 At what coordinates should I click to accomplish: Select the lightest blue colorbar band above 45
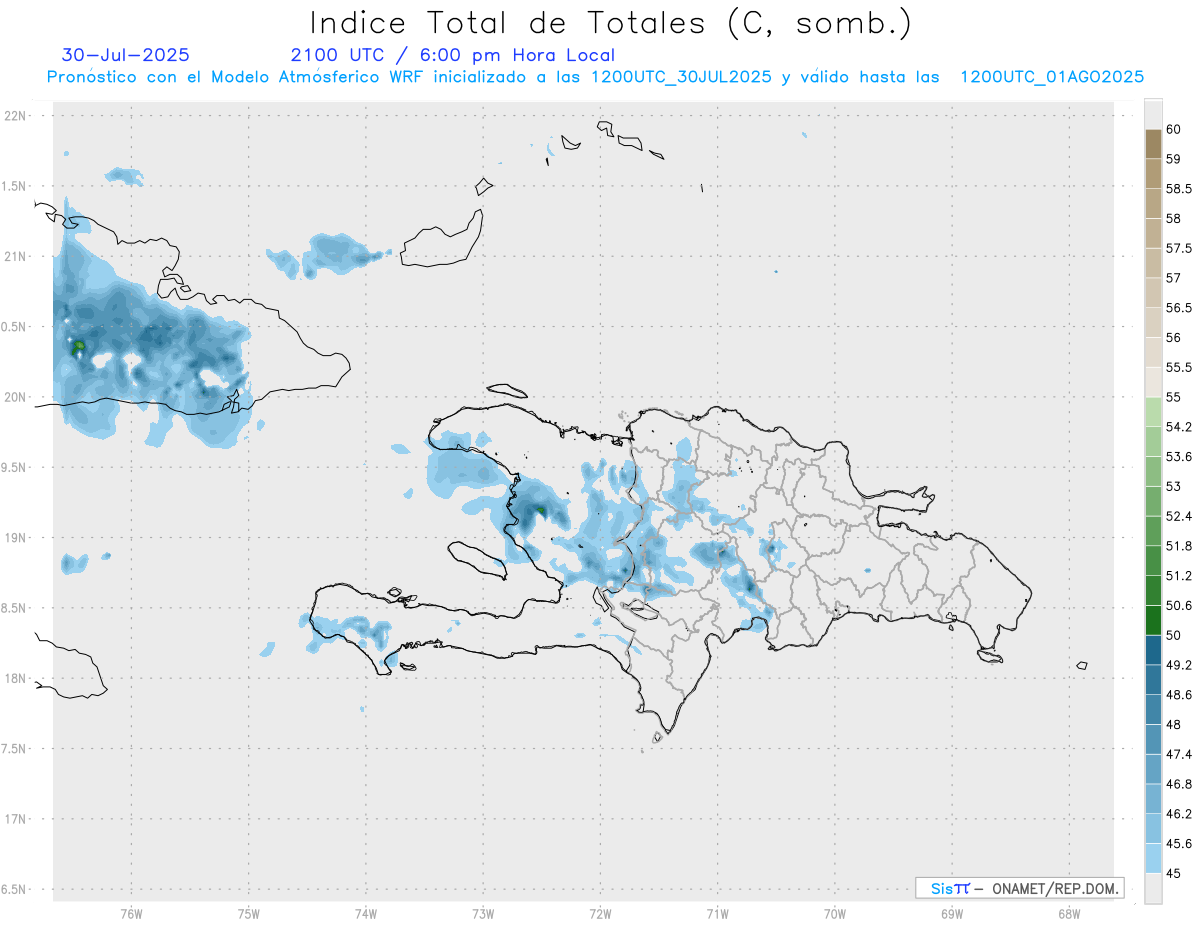pos(1153,858)
